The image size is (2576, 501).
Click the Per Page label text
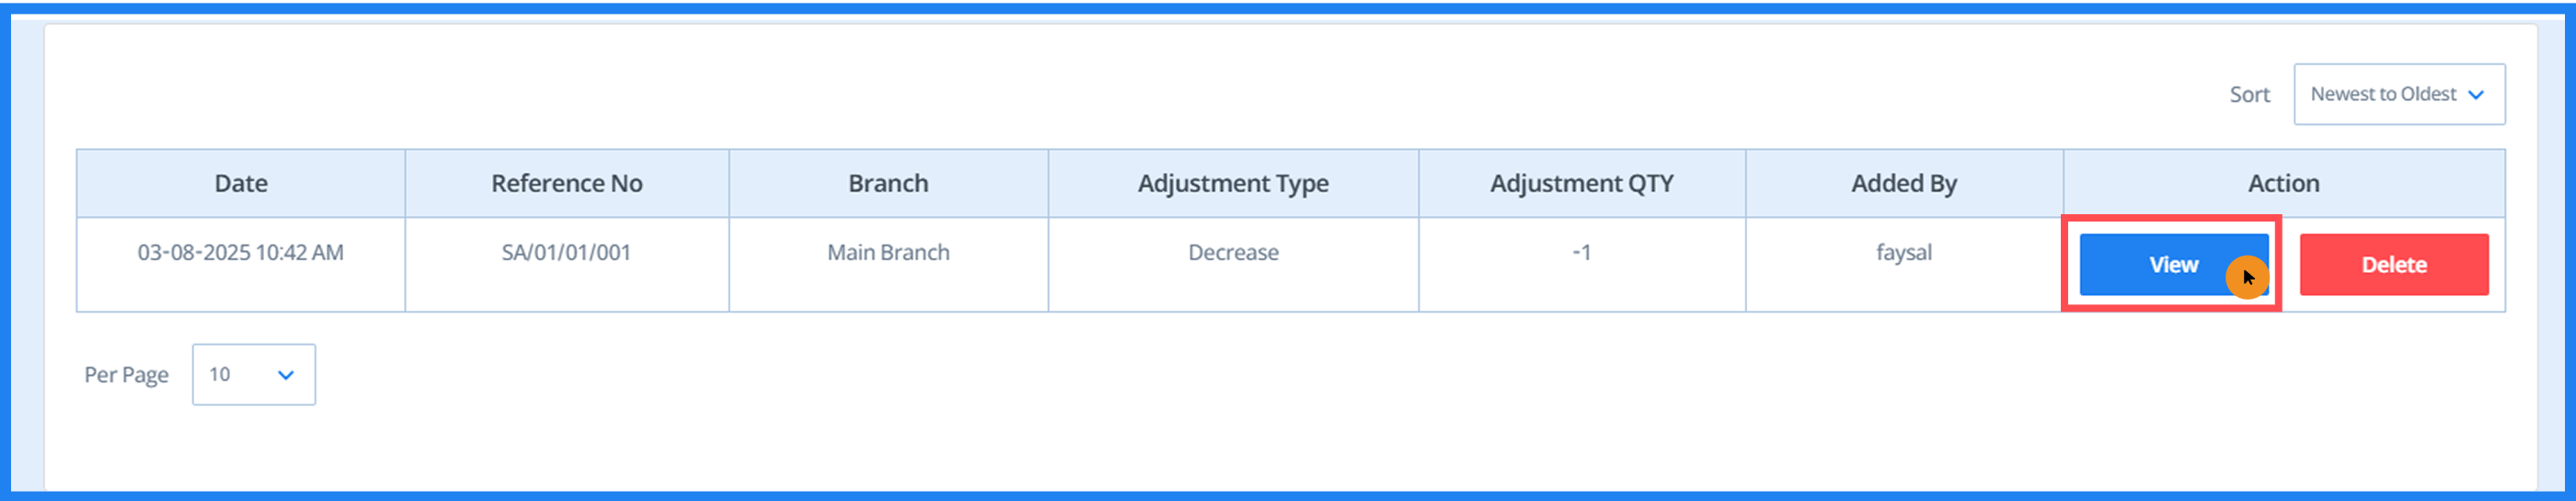point(126,375)
